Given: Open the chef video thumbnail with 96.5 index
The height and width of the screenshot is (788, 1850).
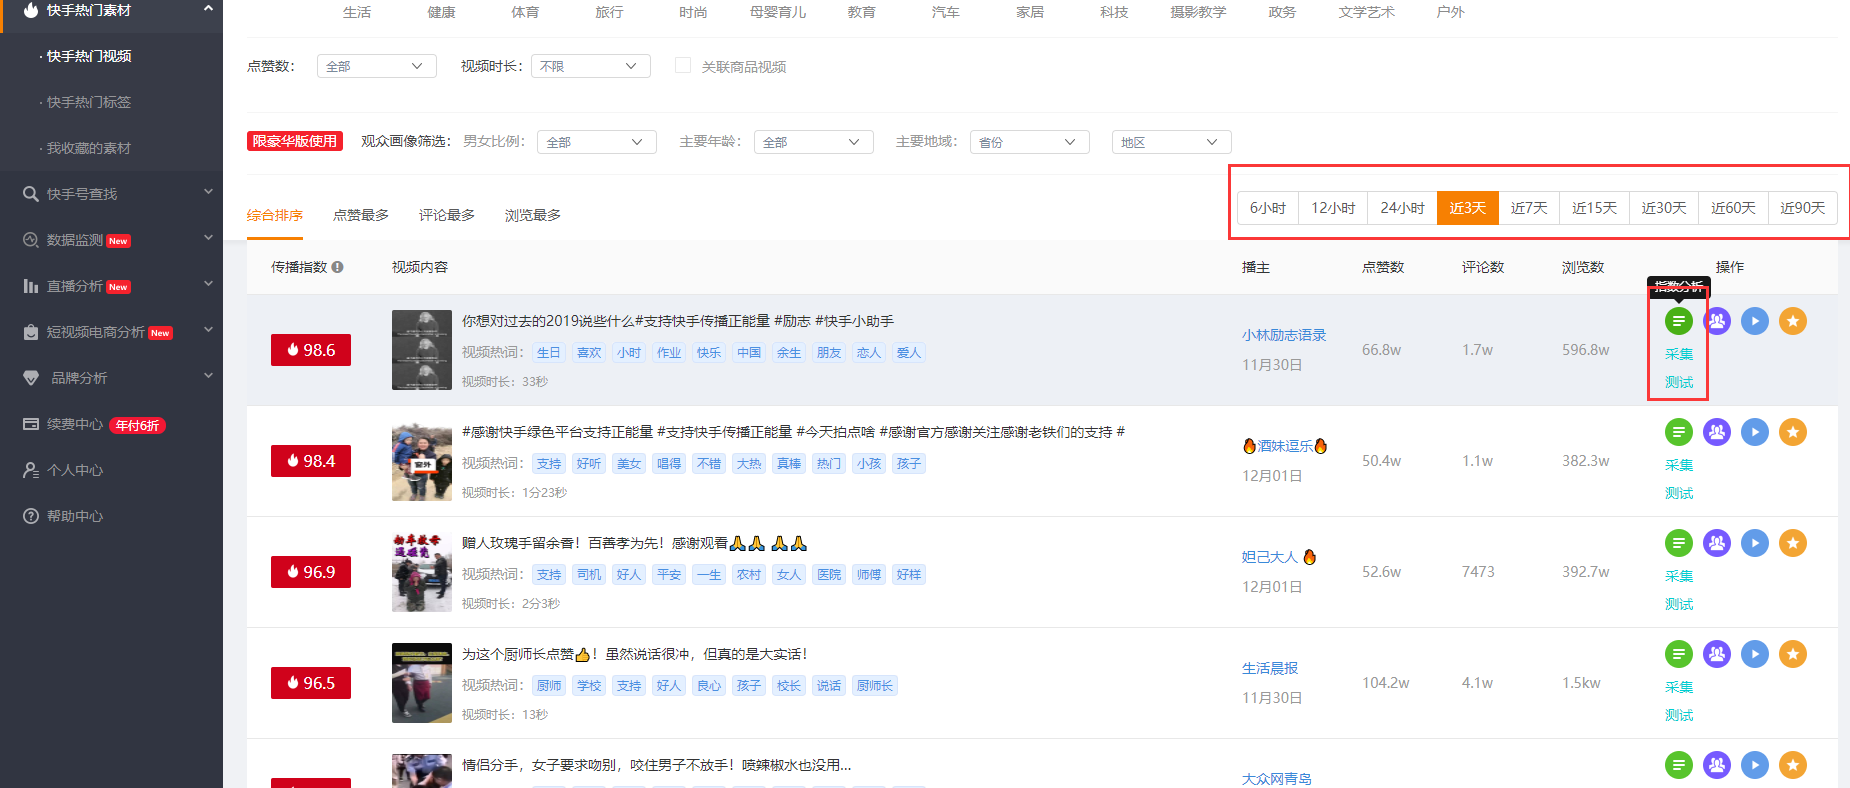Looking at the screenshot, I should pyautogui.click(x=422, y=683).
